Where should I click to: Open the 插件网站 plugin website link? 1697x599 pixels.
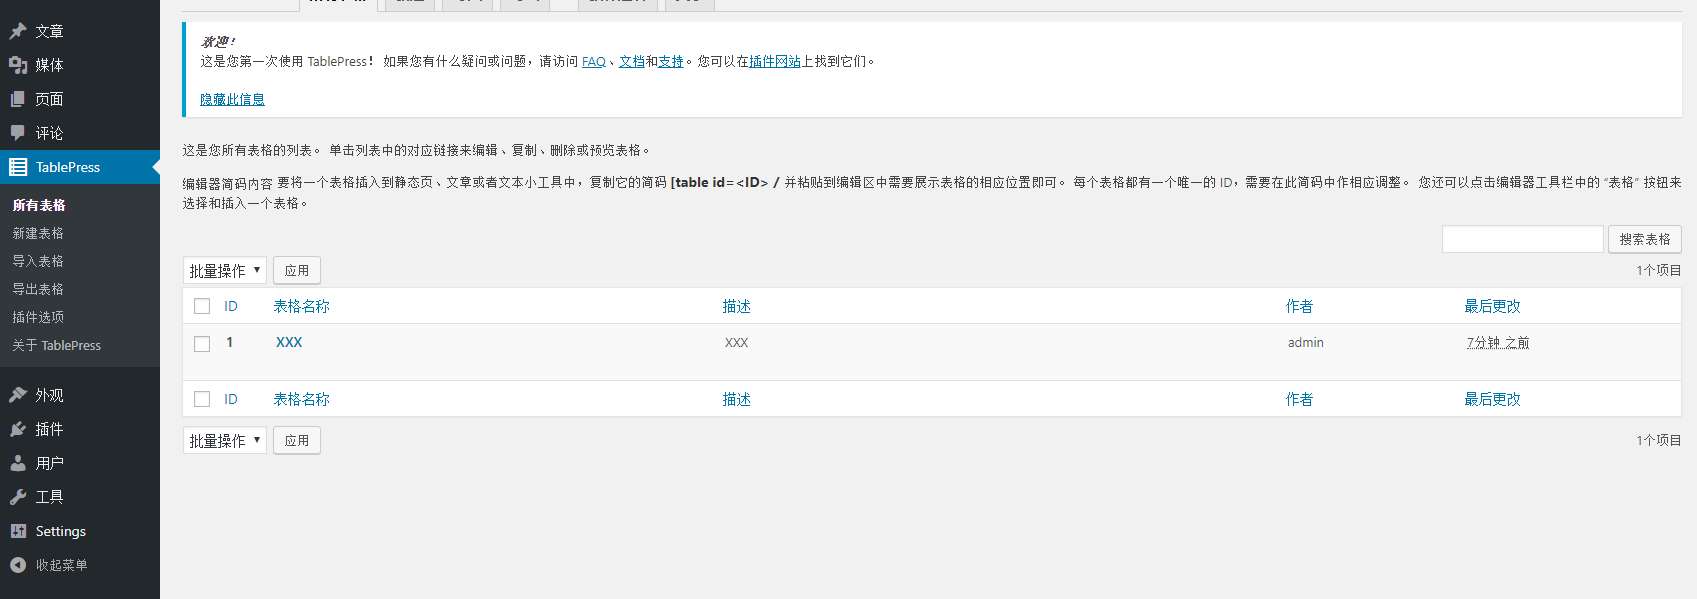pos(775,62)
